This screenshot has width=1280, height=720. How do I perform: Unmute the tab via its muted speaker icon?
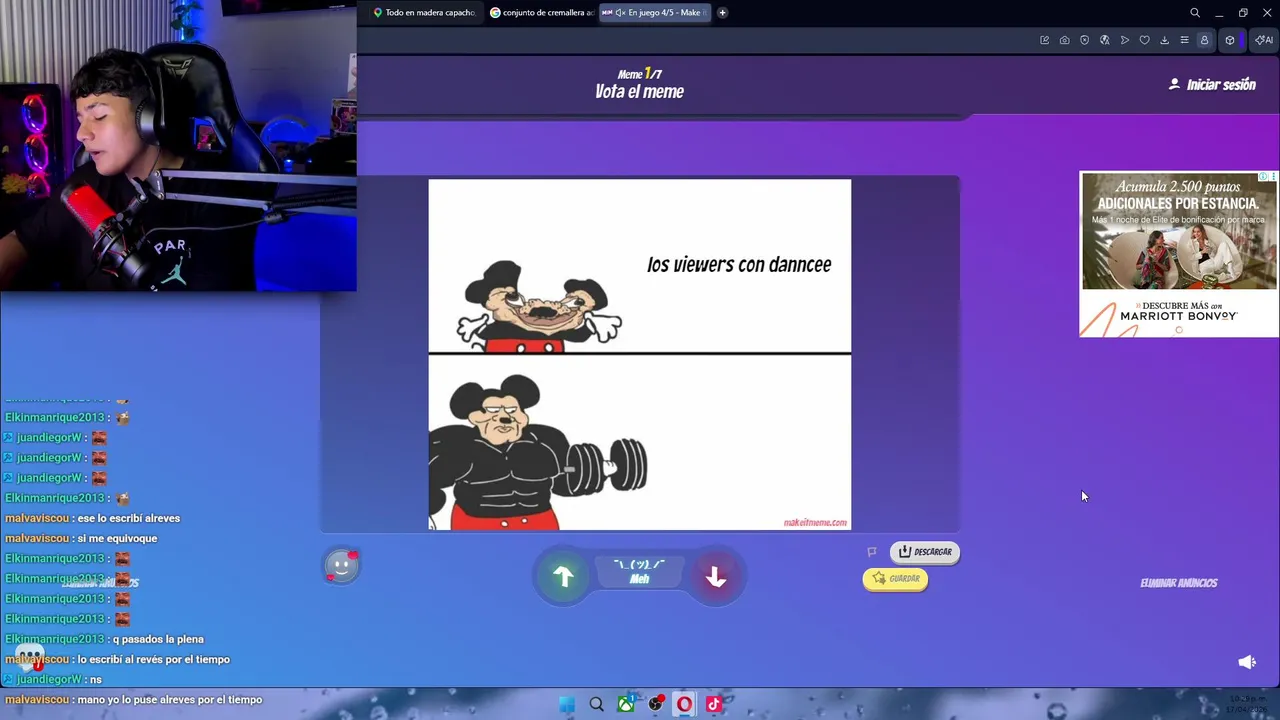click(620, 13)
